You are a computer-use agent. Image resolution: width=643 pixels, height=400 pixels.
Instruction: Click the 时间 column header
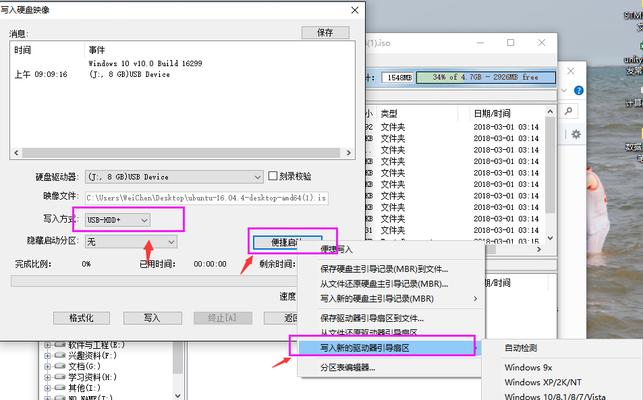23,50
